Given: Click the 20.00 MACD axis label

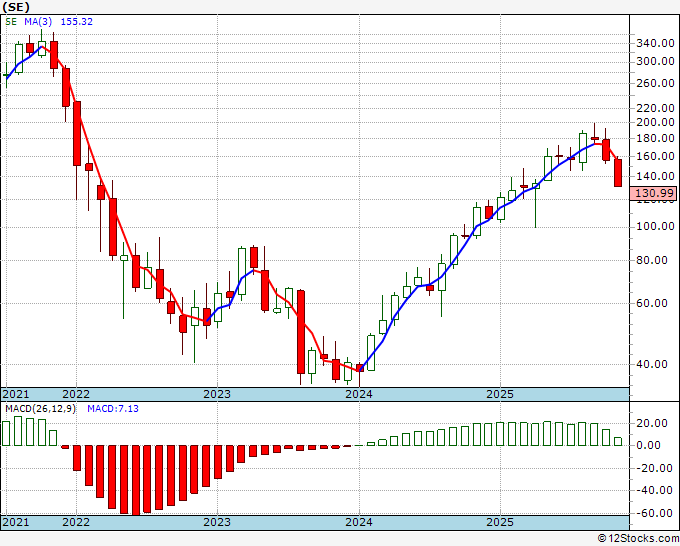Looking at the screenshot, I should click(x=652, y=423).
